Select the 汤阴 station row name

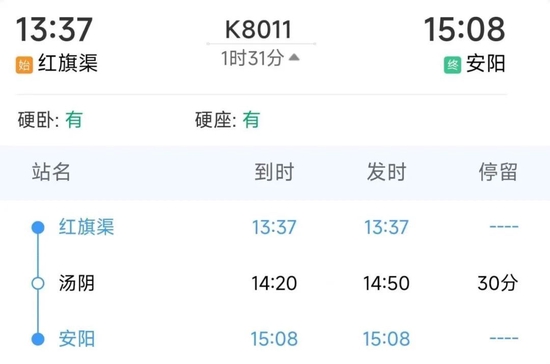point(77,283)
